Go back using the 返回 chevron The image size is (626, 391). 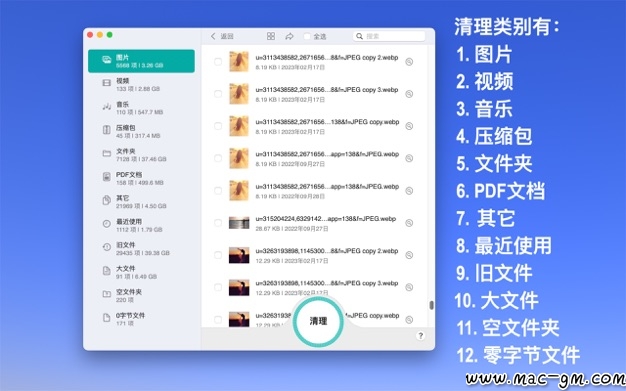213,36
